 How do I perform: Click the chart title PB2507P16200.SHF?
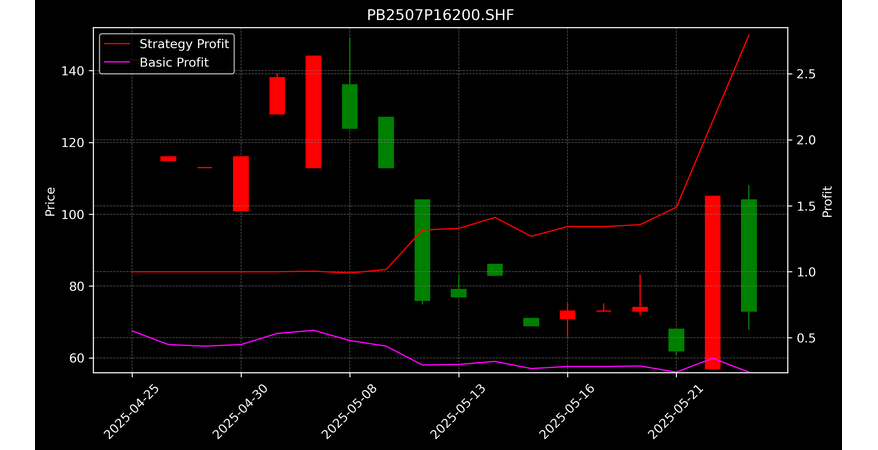point(440,15)
